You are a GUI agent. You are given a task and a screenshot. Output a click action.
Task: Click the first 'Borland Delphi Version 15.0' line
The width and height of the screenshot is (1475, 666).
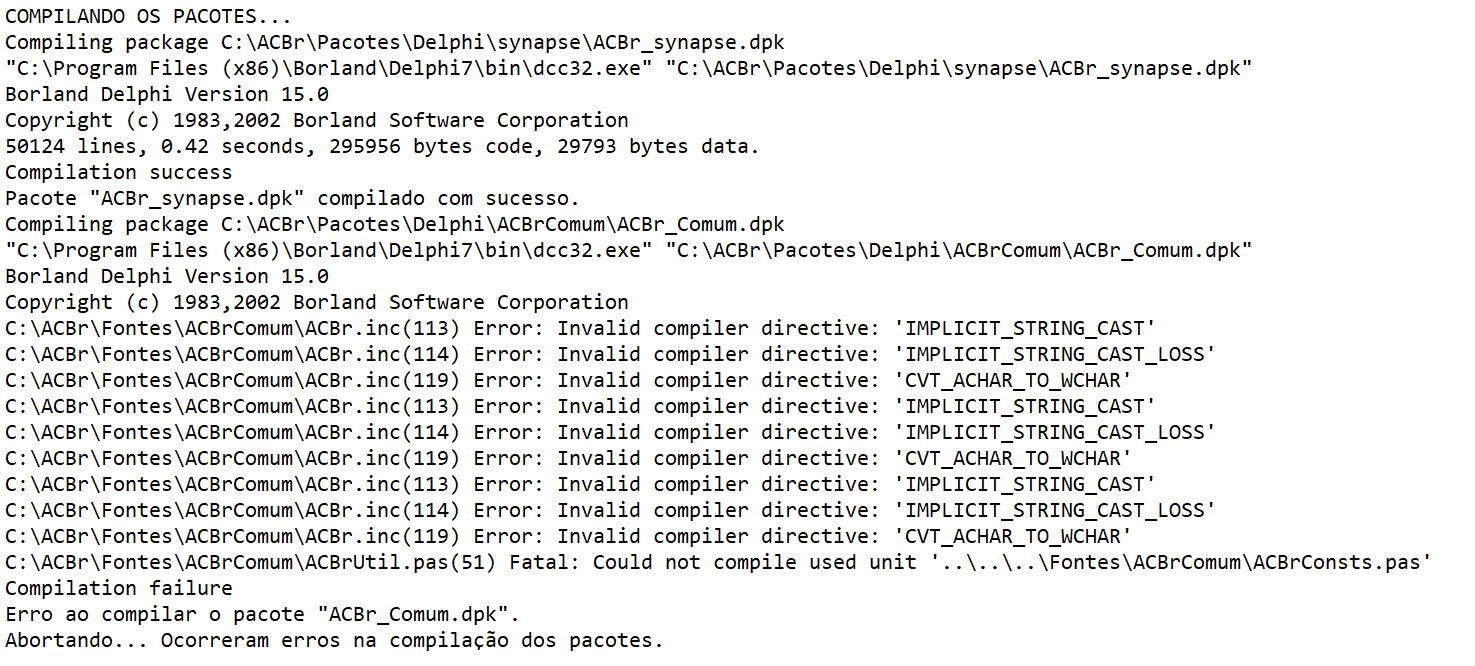coord(167,95)
